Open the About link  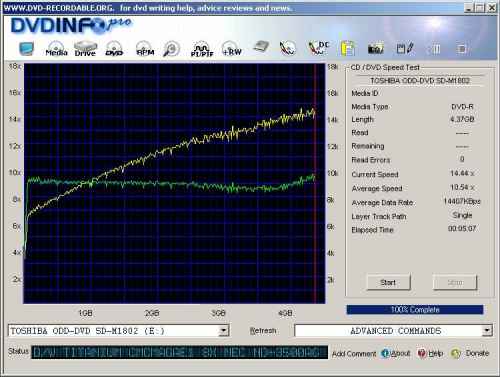point(396,353)
